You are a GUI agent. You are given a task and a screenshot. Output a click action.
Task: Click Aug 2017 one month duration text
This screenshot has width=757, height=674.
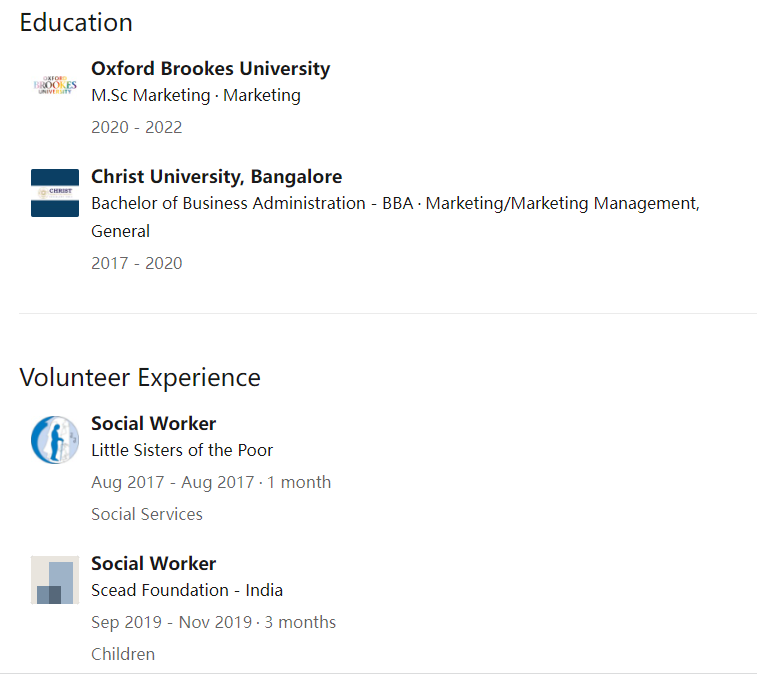[x=211, y=482]
